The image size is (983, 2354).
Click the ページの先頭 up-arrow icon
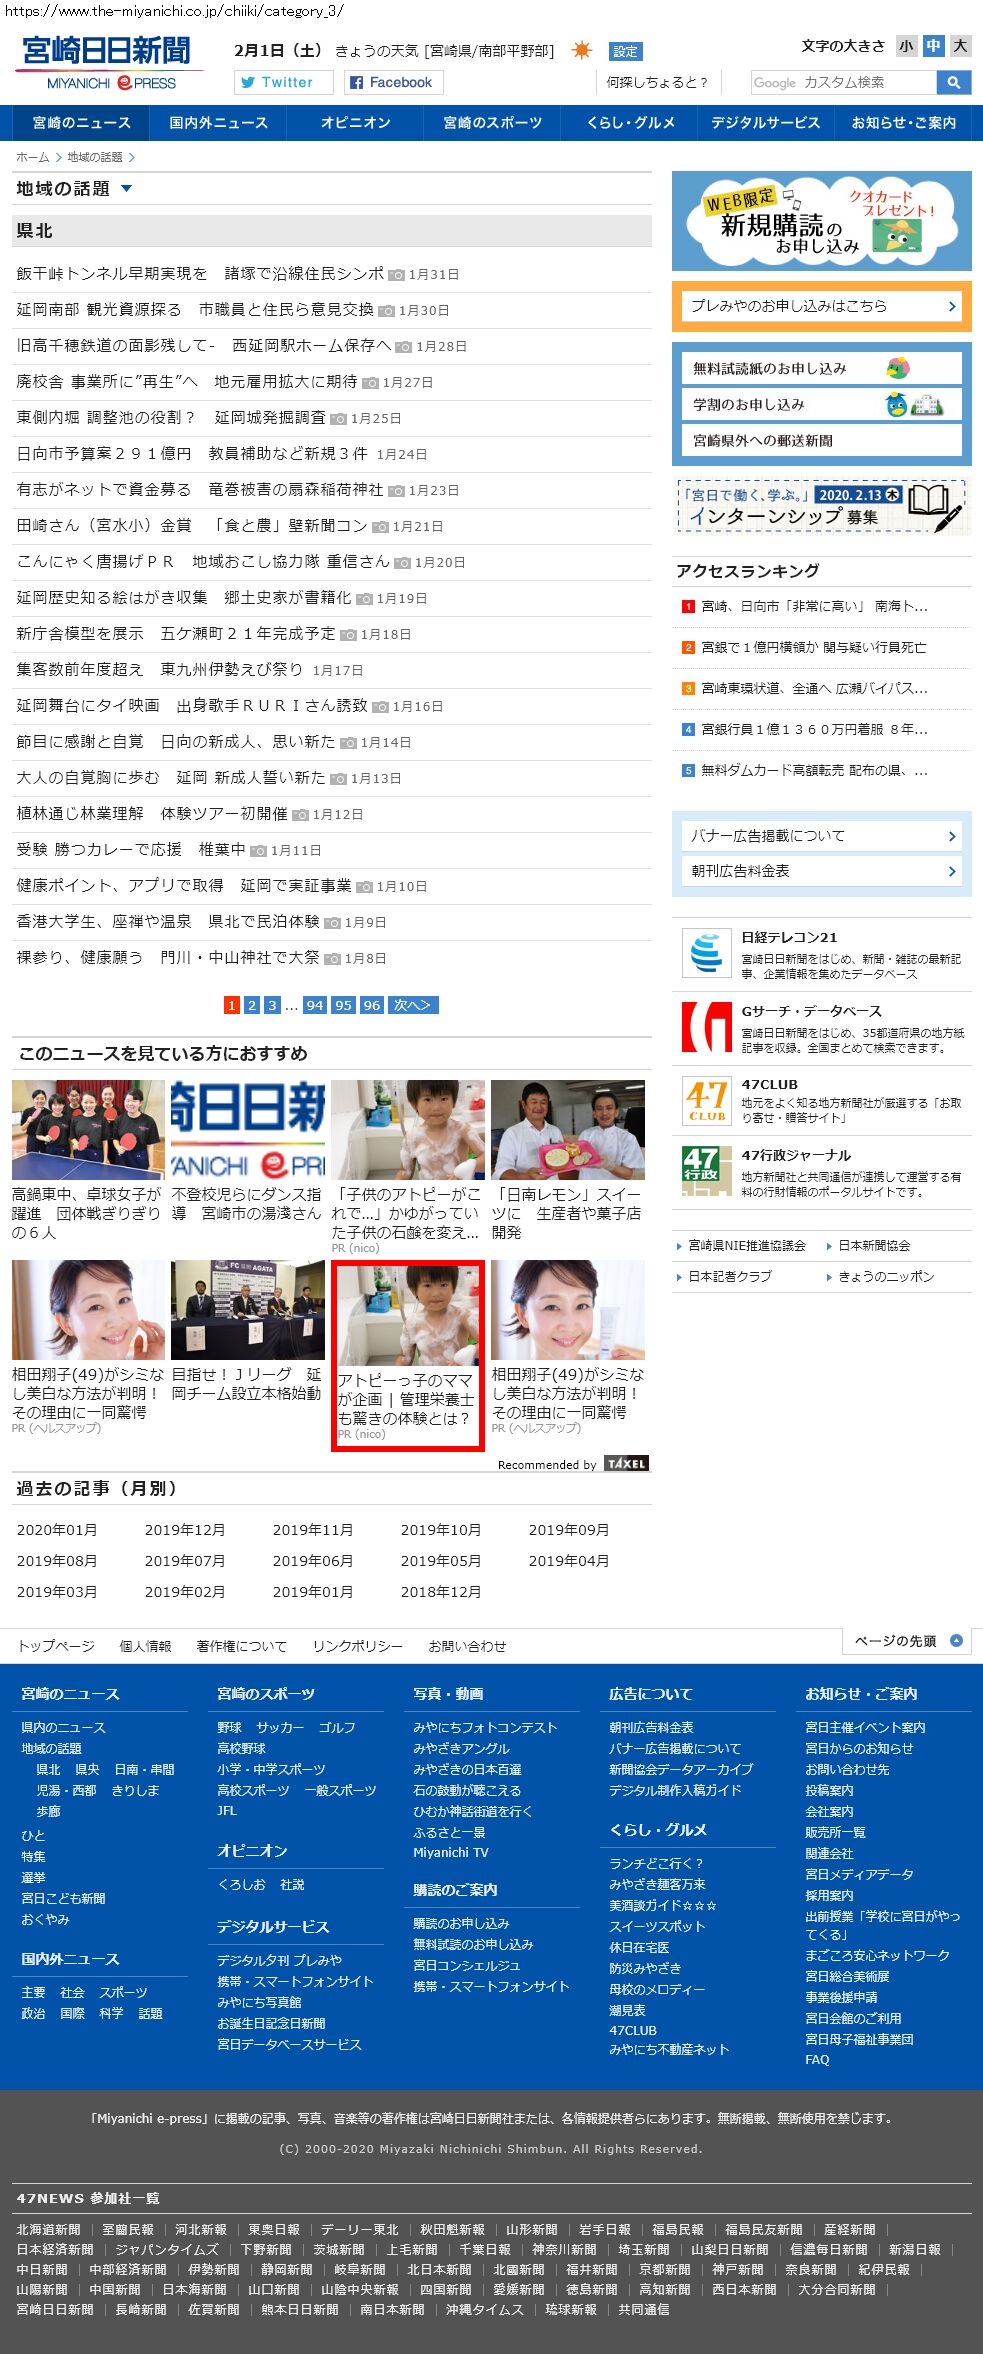pos(956,1640)
